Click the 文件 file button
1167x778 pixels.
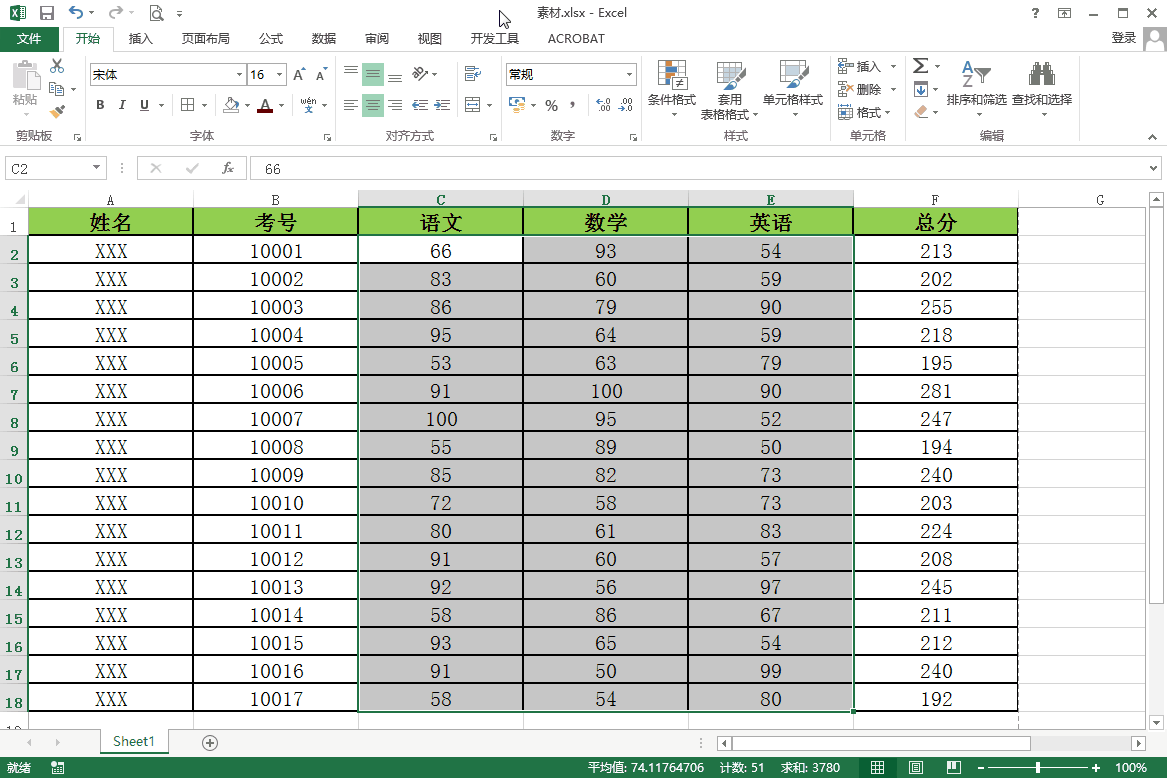30,39
